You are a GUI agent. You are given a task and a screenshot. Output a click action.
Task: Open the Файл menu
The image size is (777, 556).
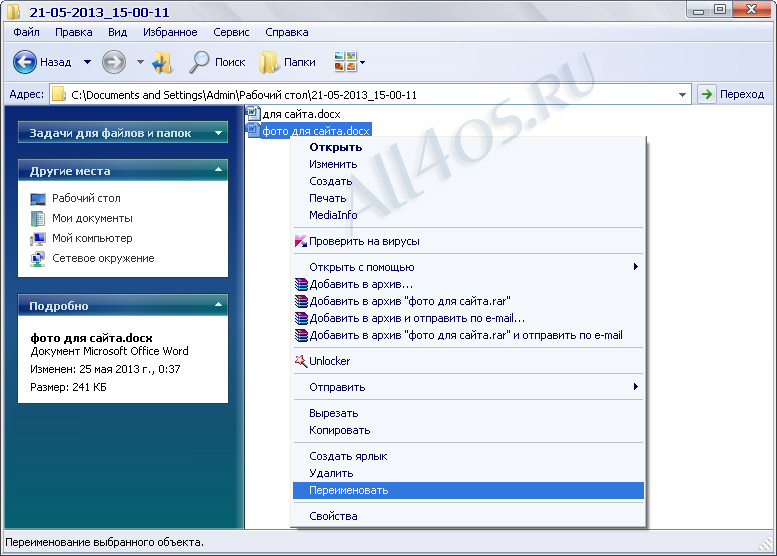click(26, 32)
